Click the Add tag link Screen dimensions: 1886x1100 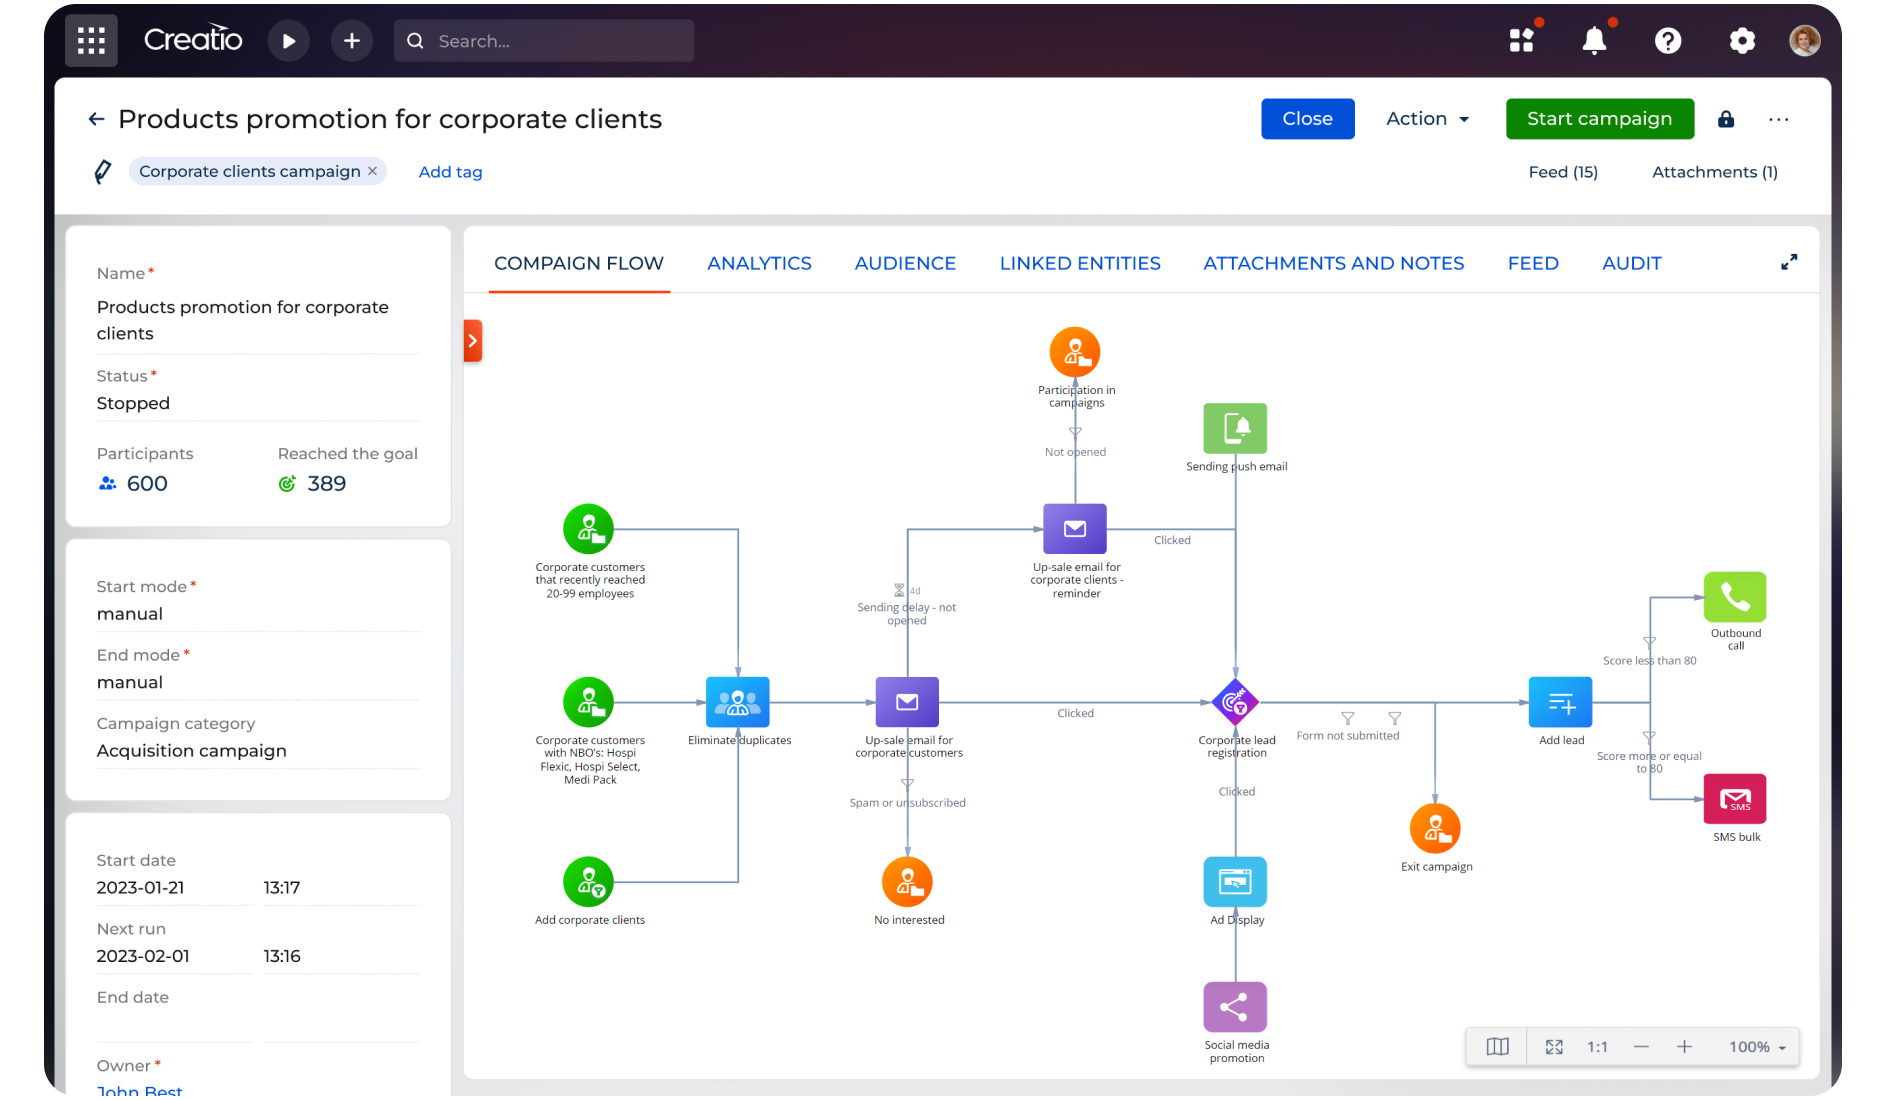click(x=450, y=172)
